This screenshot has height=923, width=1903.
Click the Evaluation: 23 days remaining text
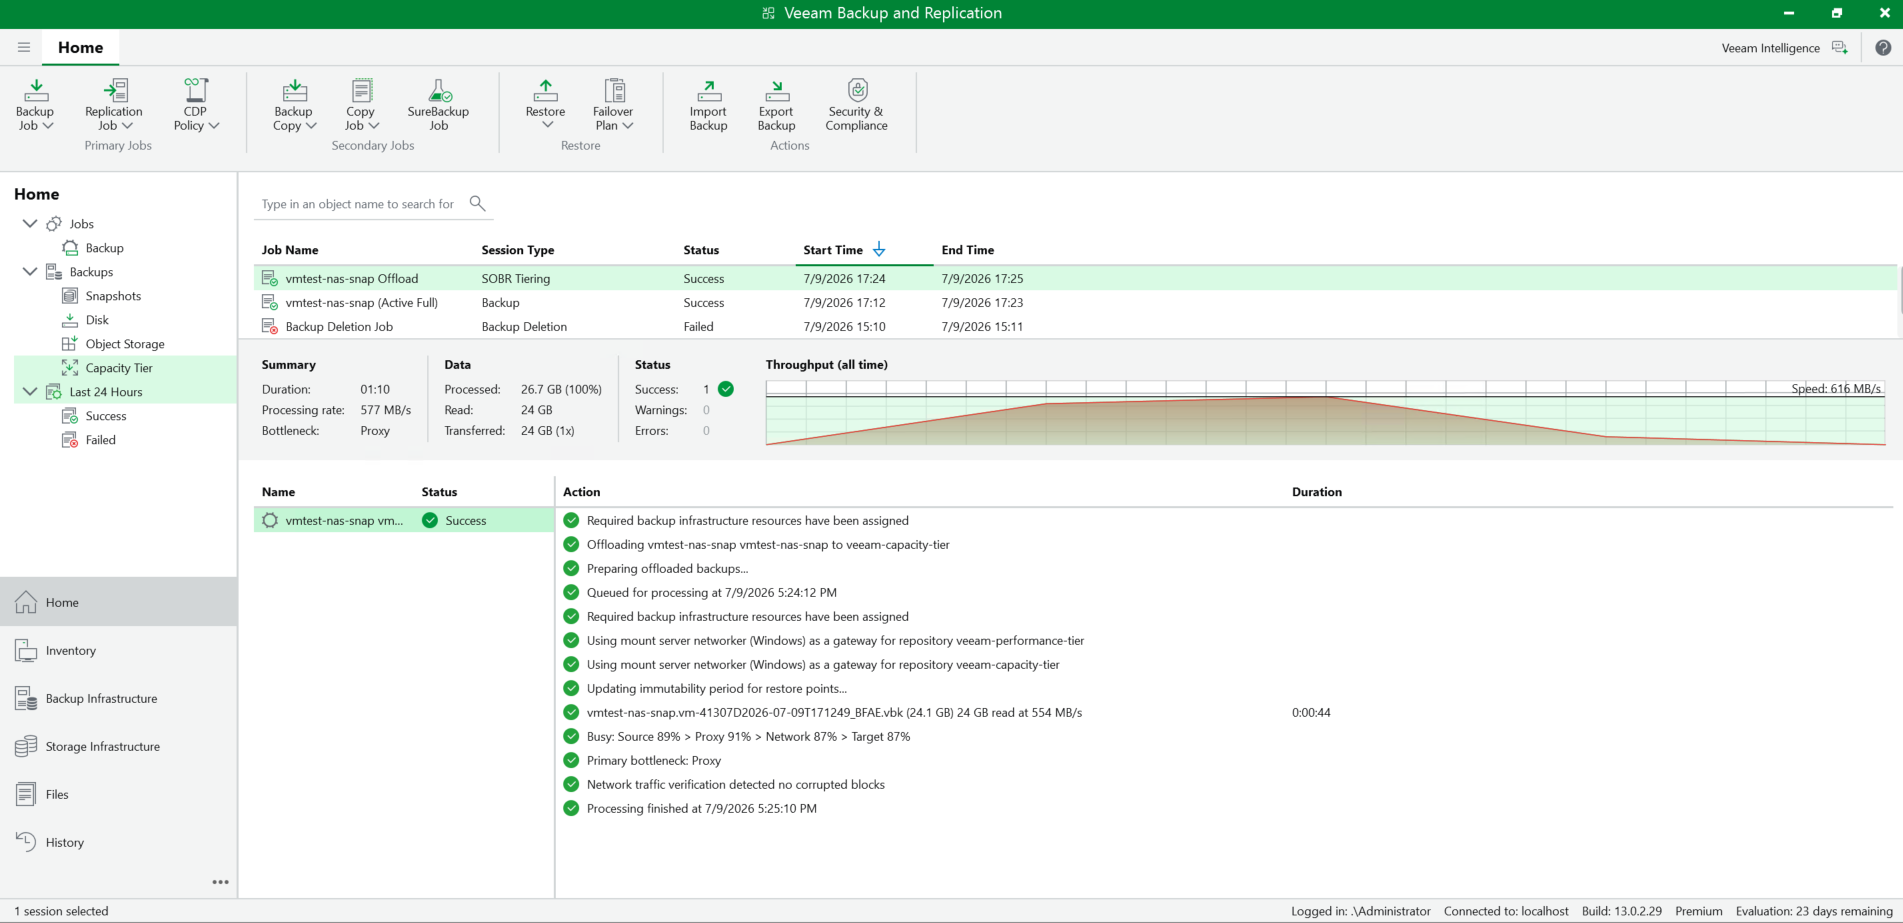(x=1814, y=911)
